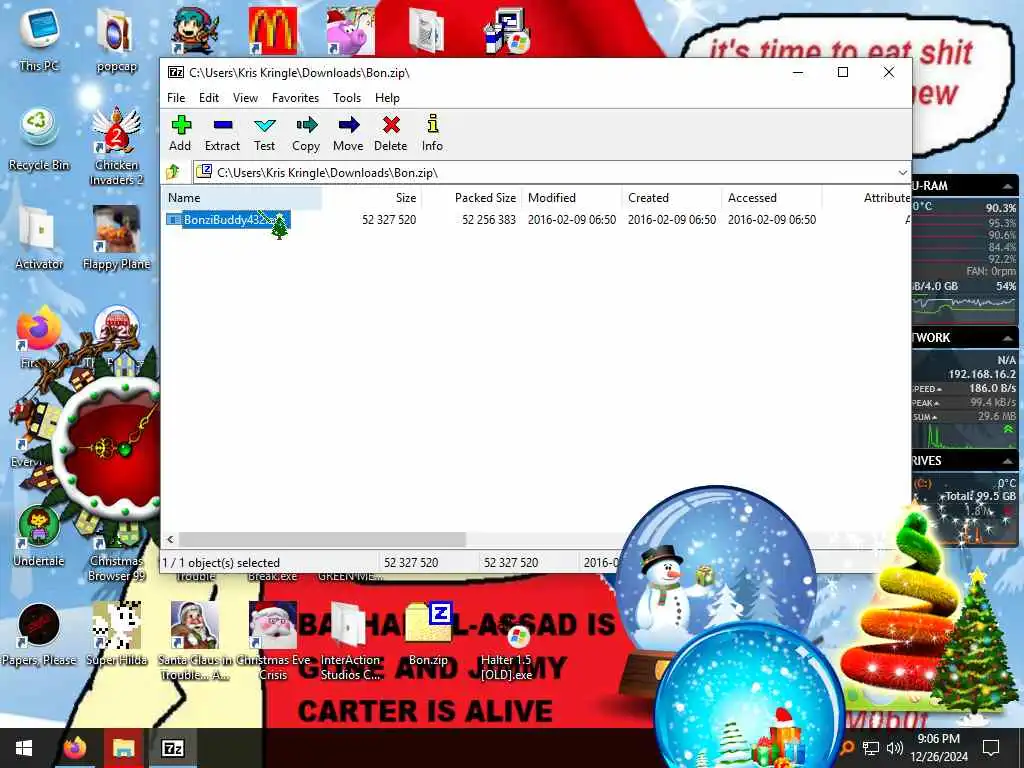Launch the Flappy Plane desktop shortcut
The height and width of the screenshot is (768, 1024).
116,238
